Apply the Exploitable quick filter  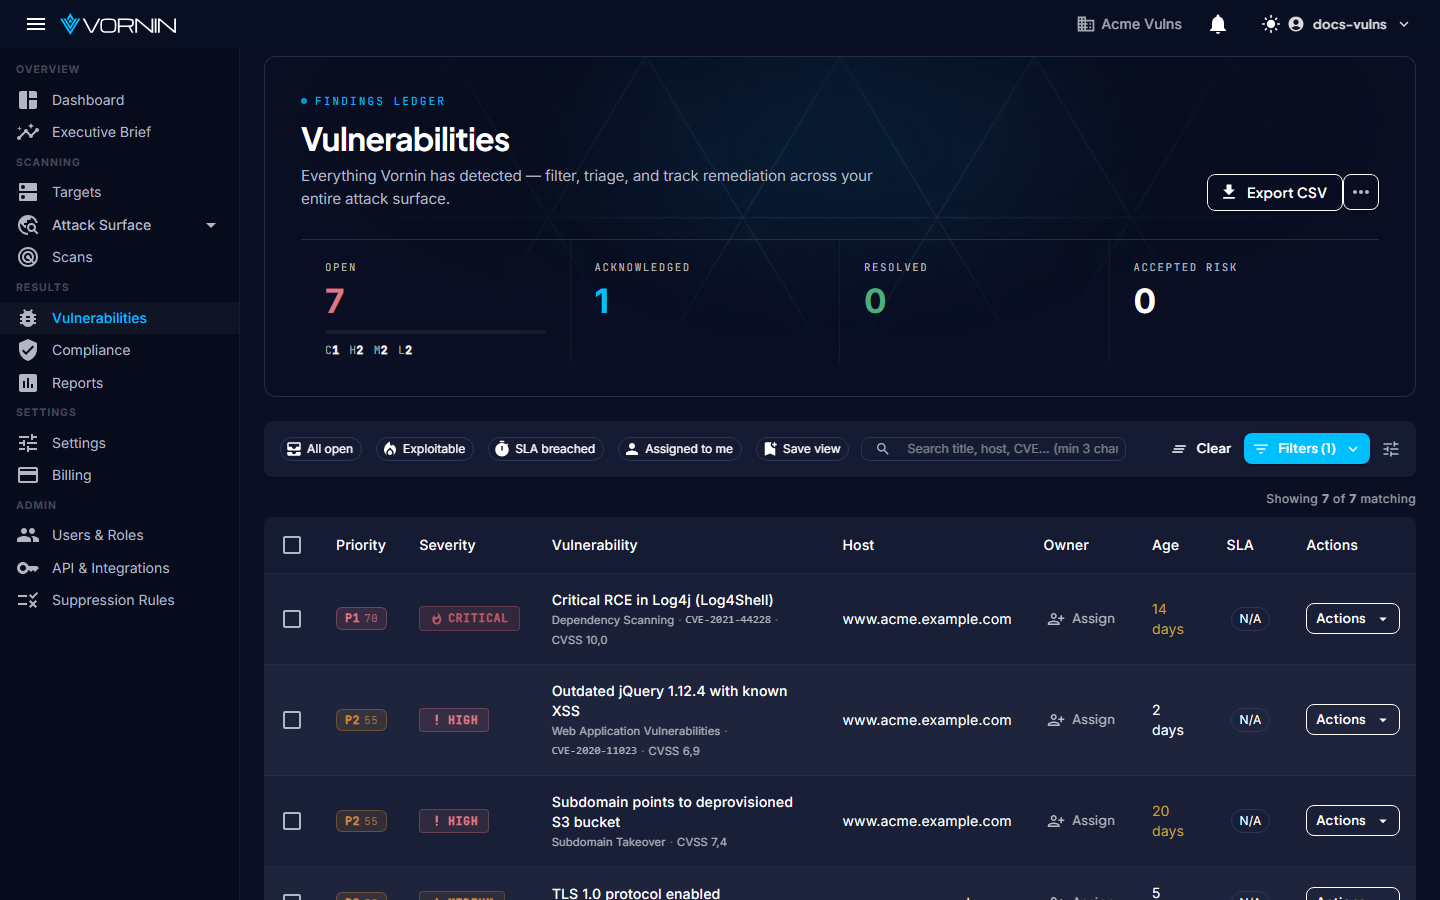point(425,449)
